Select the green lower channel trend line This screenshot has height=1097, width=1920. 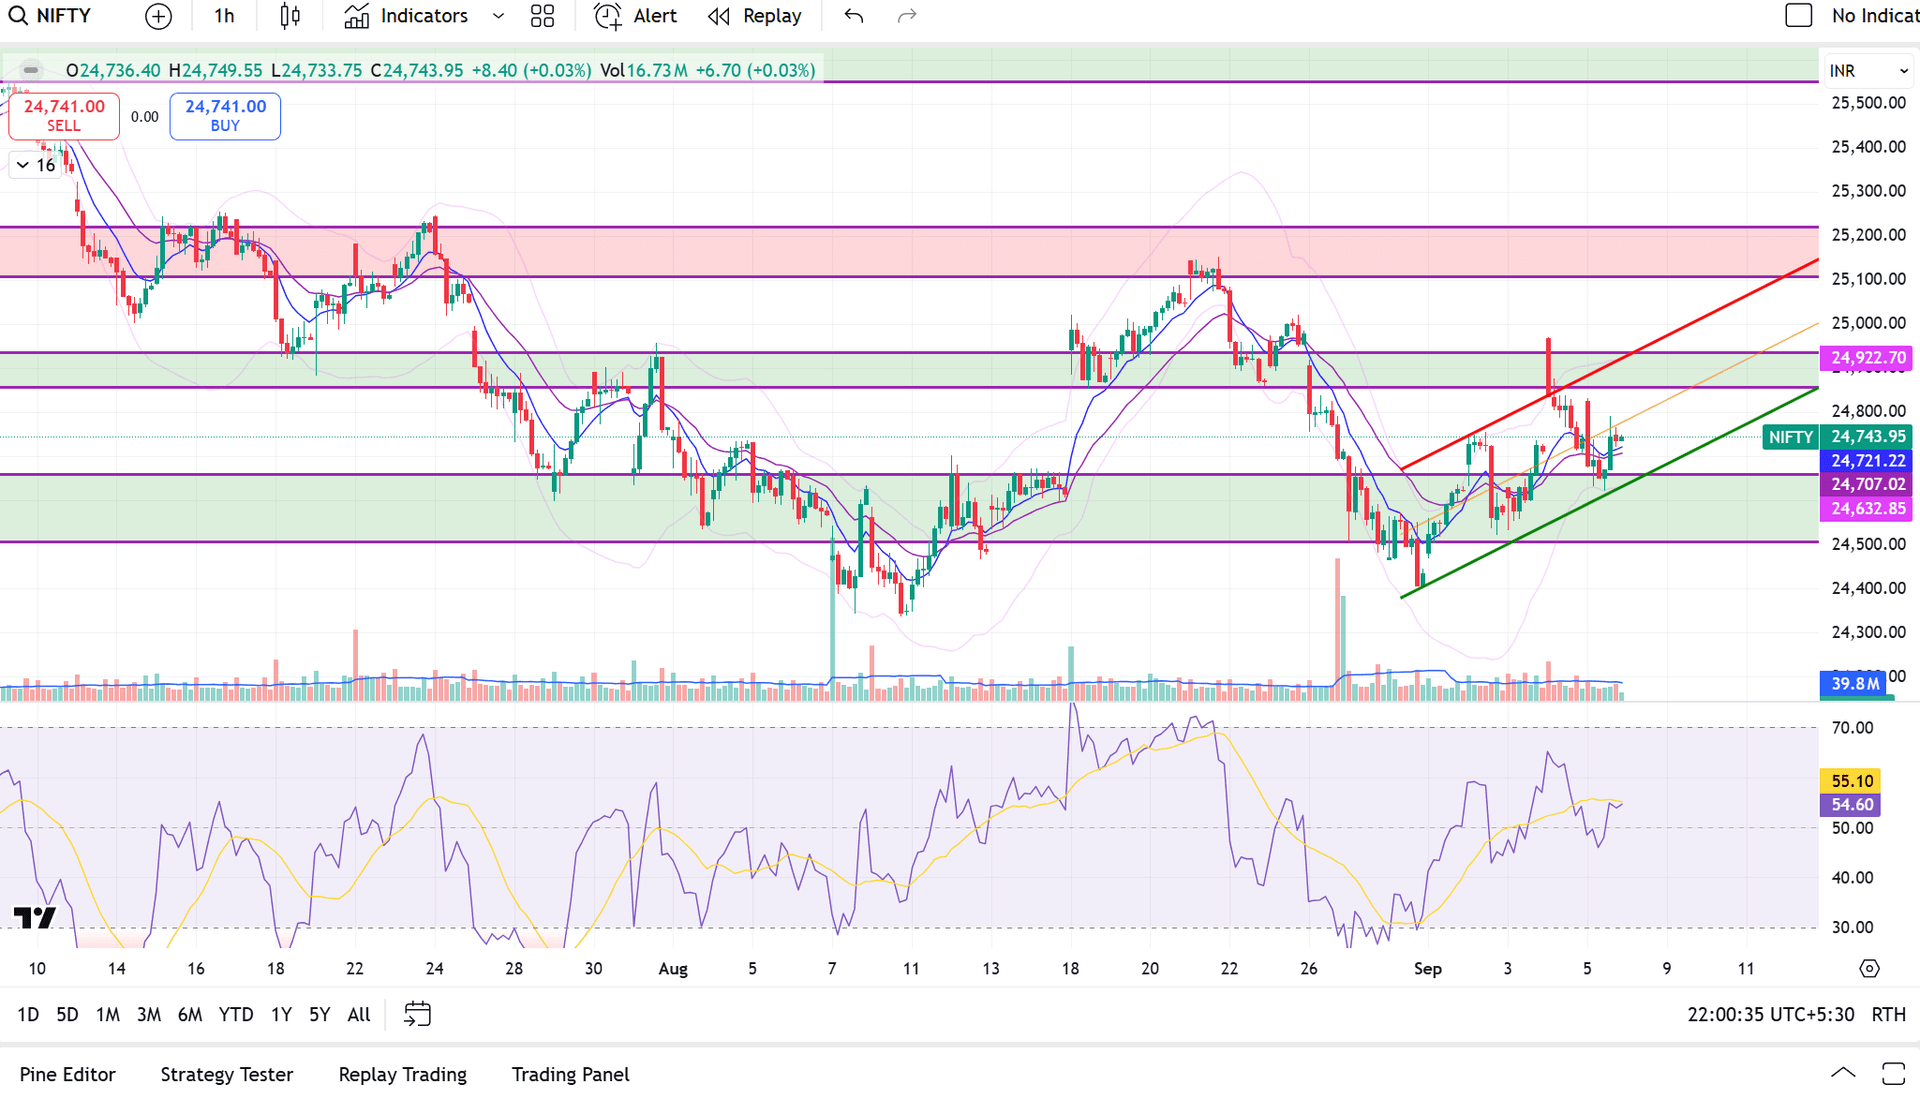coord(1610,493)
